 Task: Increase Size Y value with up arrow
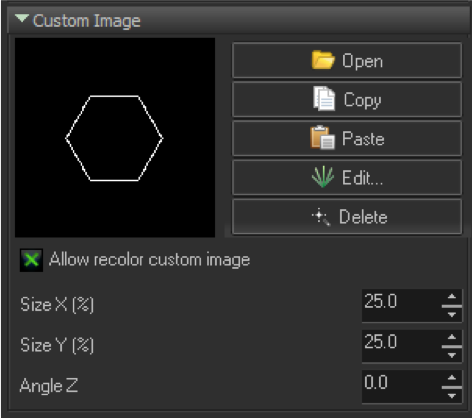tap(452, 337)
